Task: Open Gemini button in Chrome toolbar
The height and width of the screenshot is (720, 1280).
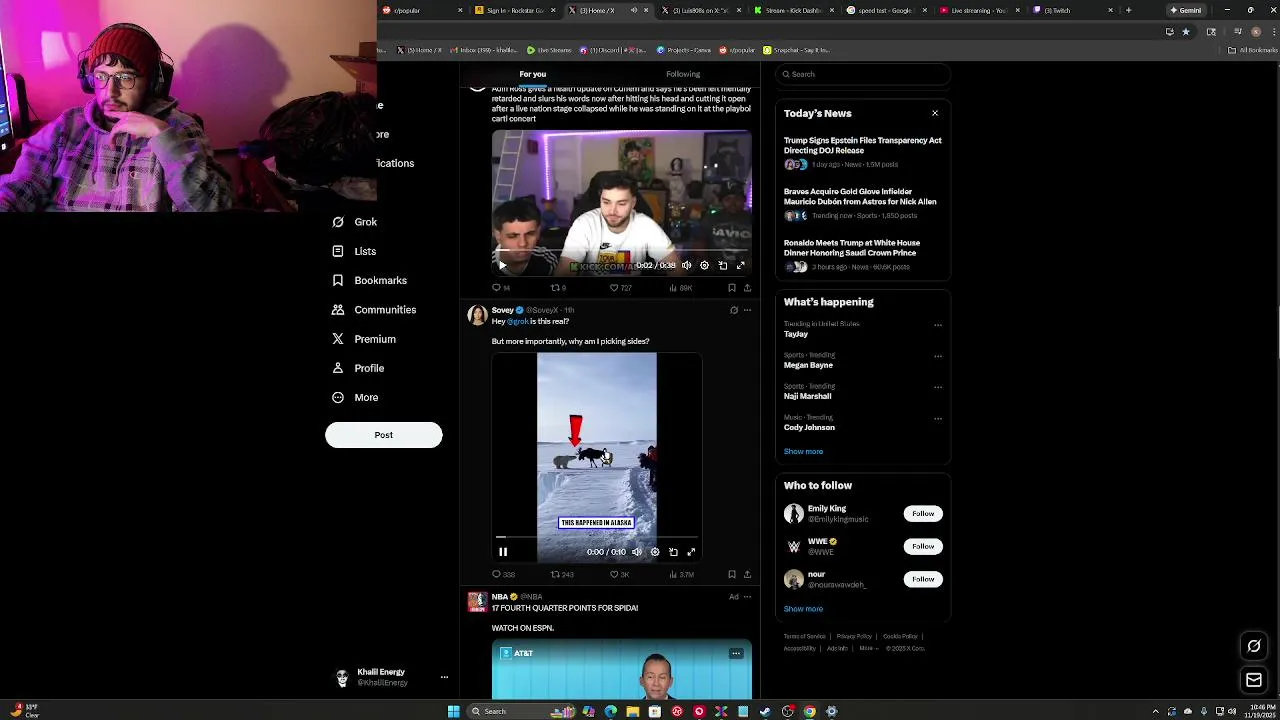Action: 1186,10
